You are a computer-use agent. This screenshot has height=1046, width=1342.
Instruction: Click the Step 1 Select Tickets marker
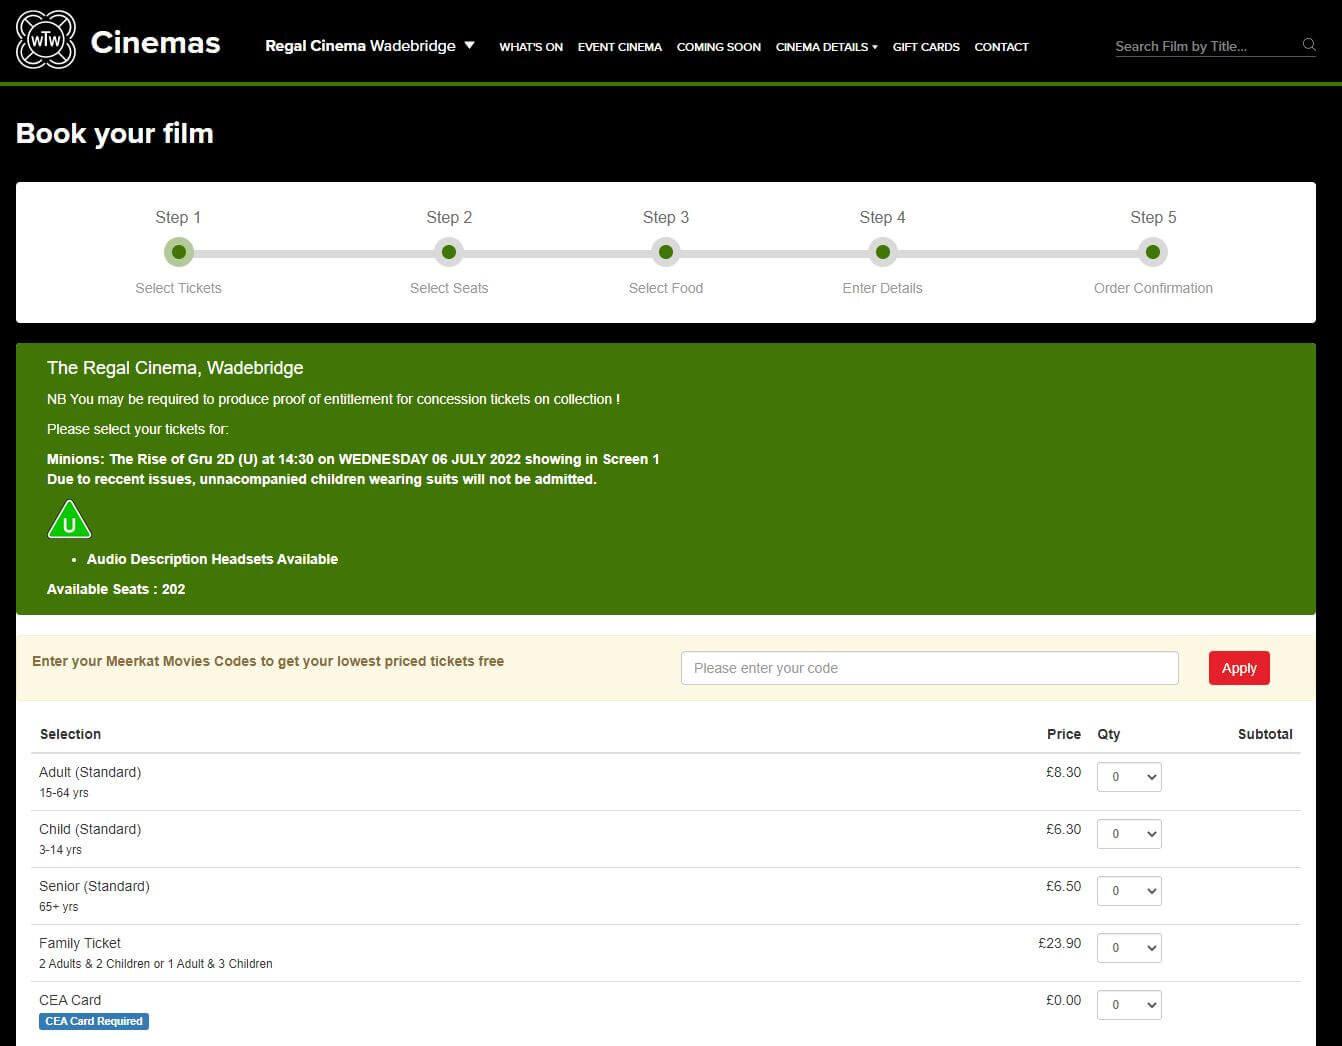(x=178, y=252)
